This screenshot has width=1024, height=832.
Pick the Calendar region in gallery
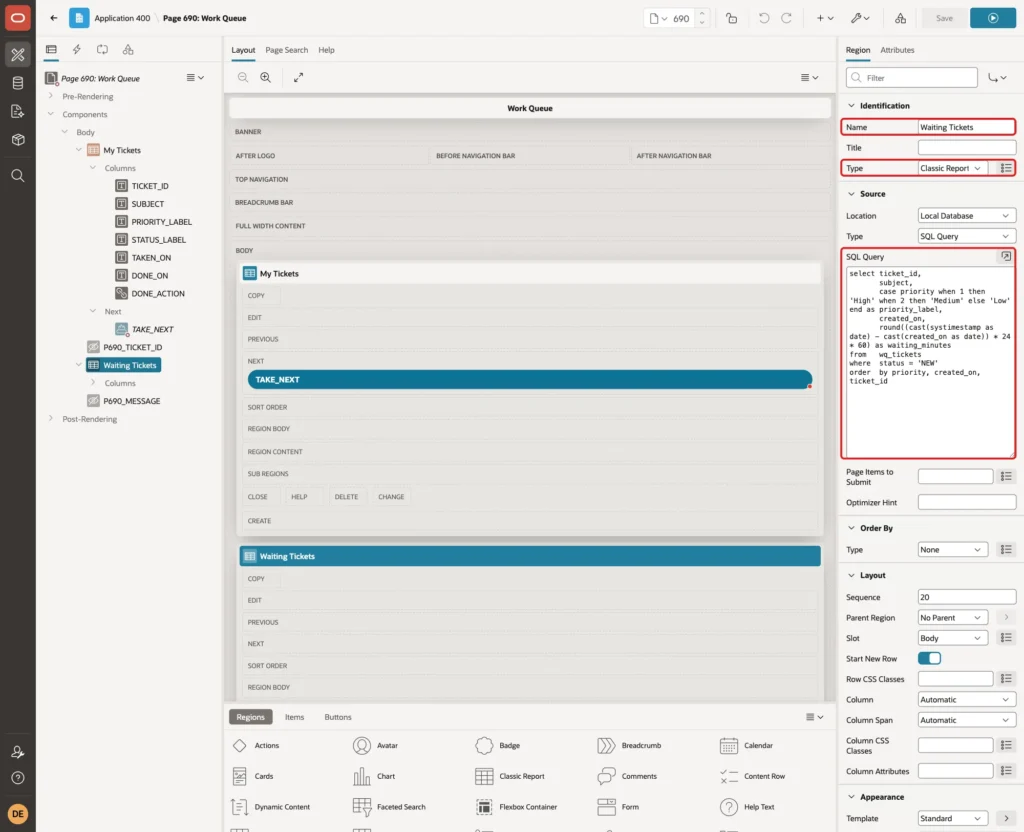746,745
